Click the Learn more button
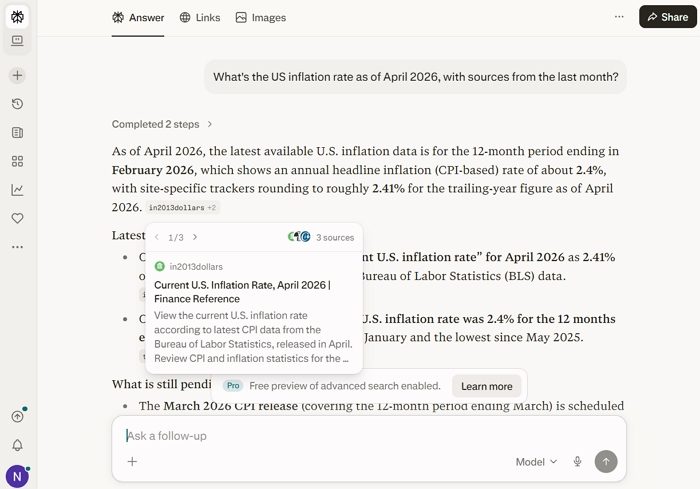Screen dimensions: 700x489 pos(486,386)
